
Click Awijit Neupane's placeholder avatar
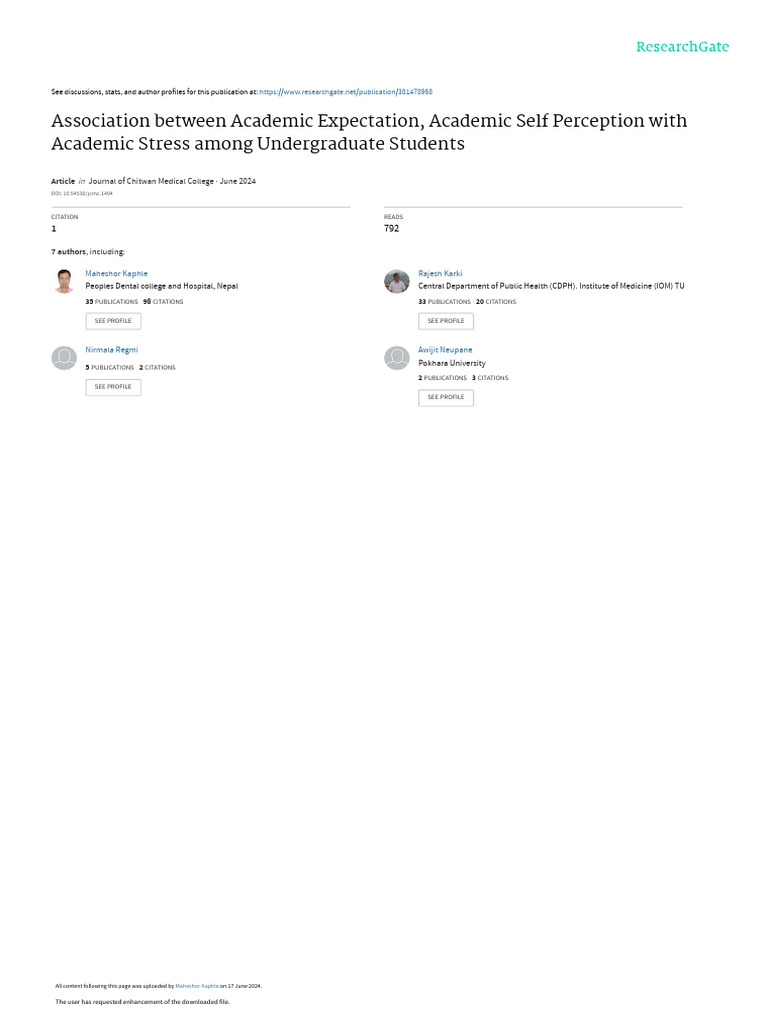tap(397, 358)
